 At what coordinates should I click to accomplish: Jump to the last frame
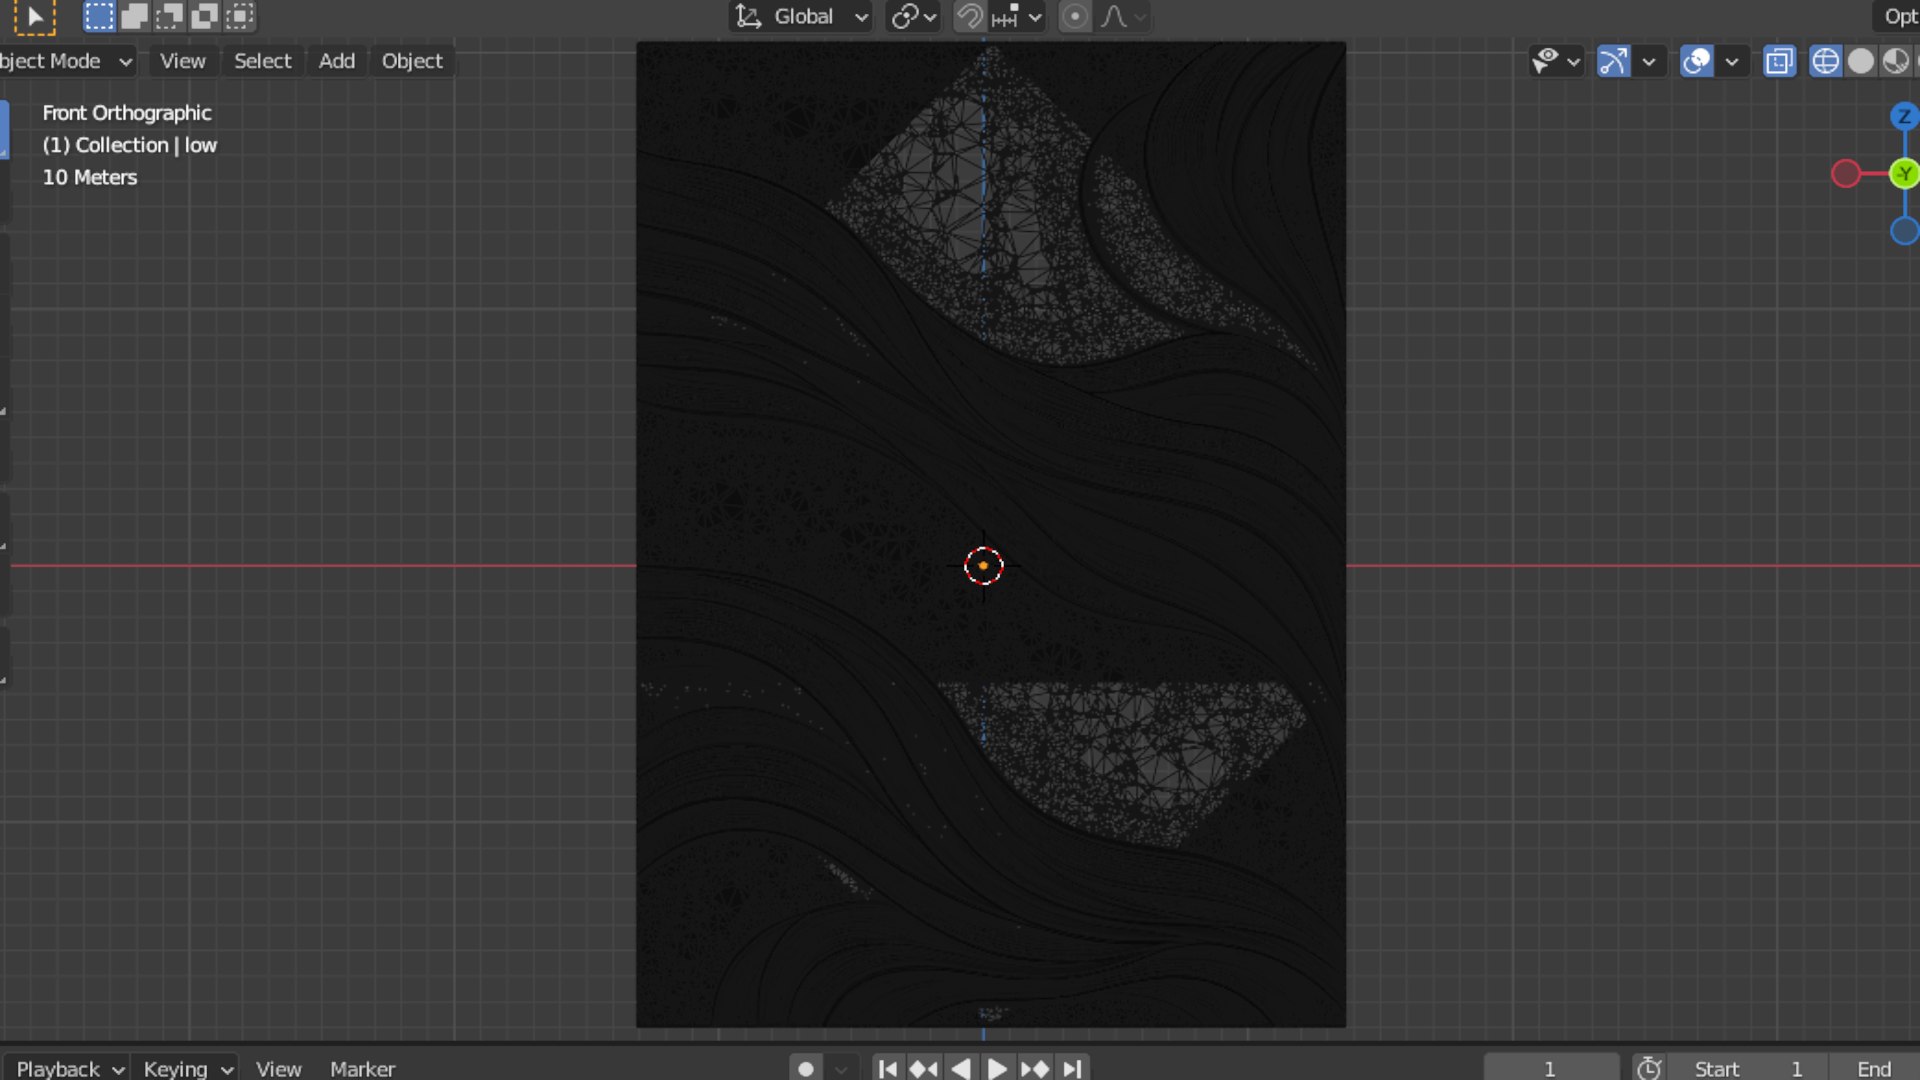pos(1072,1068)
